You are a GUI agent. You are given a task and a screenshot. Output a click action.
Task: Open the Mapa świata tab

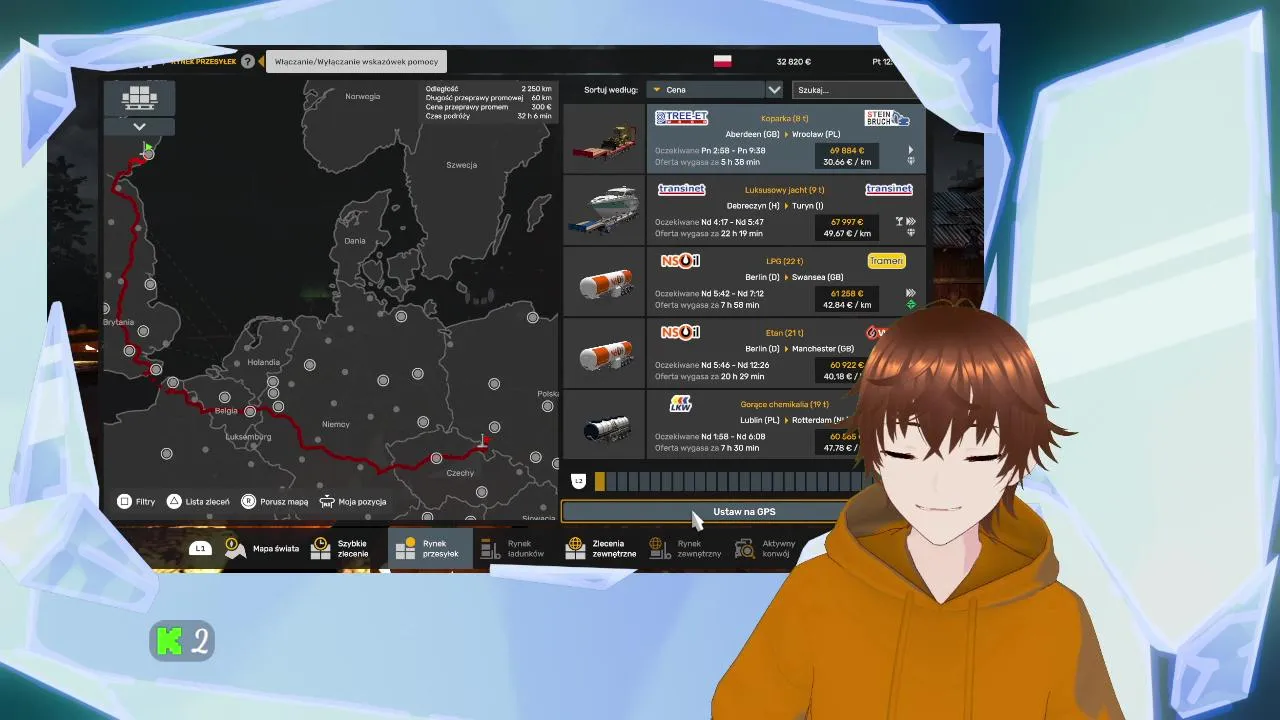pos(262,548)
